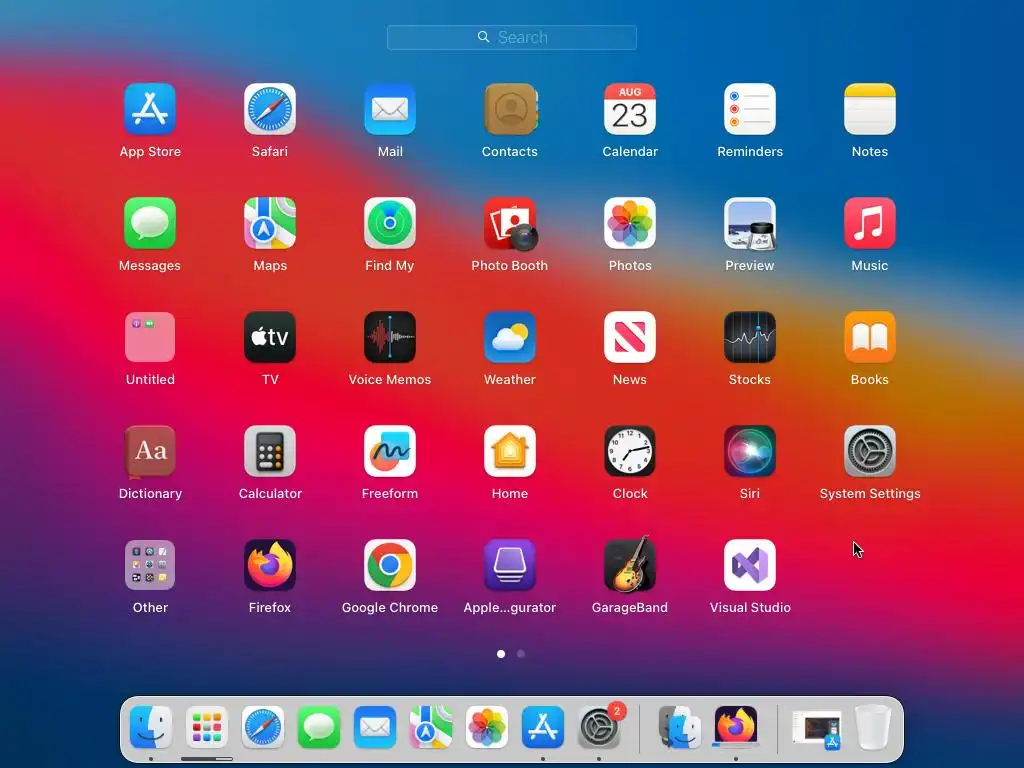Open the Home app

click(x=510, y=451)
